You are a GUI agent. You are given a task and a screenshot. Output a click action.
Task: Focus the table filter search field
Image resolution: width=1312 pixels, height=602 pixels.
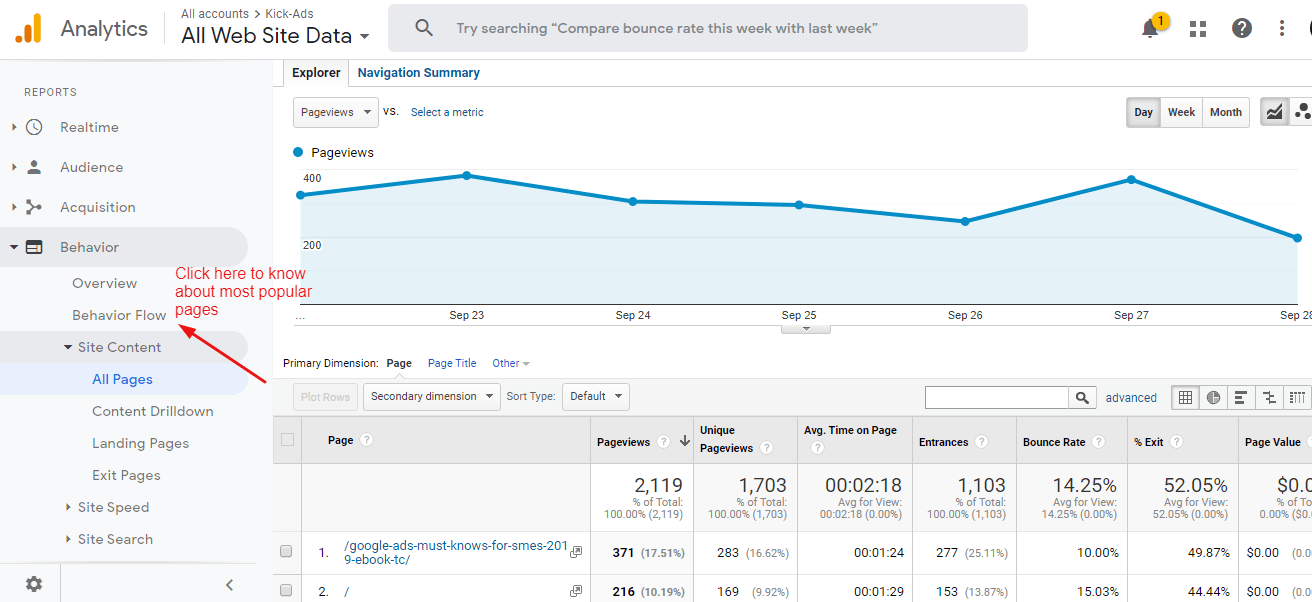click(997, 397)
